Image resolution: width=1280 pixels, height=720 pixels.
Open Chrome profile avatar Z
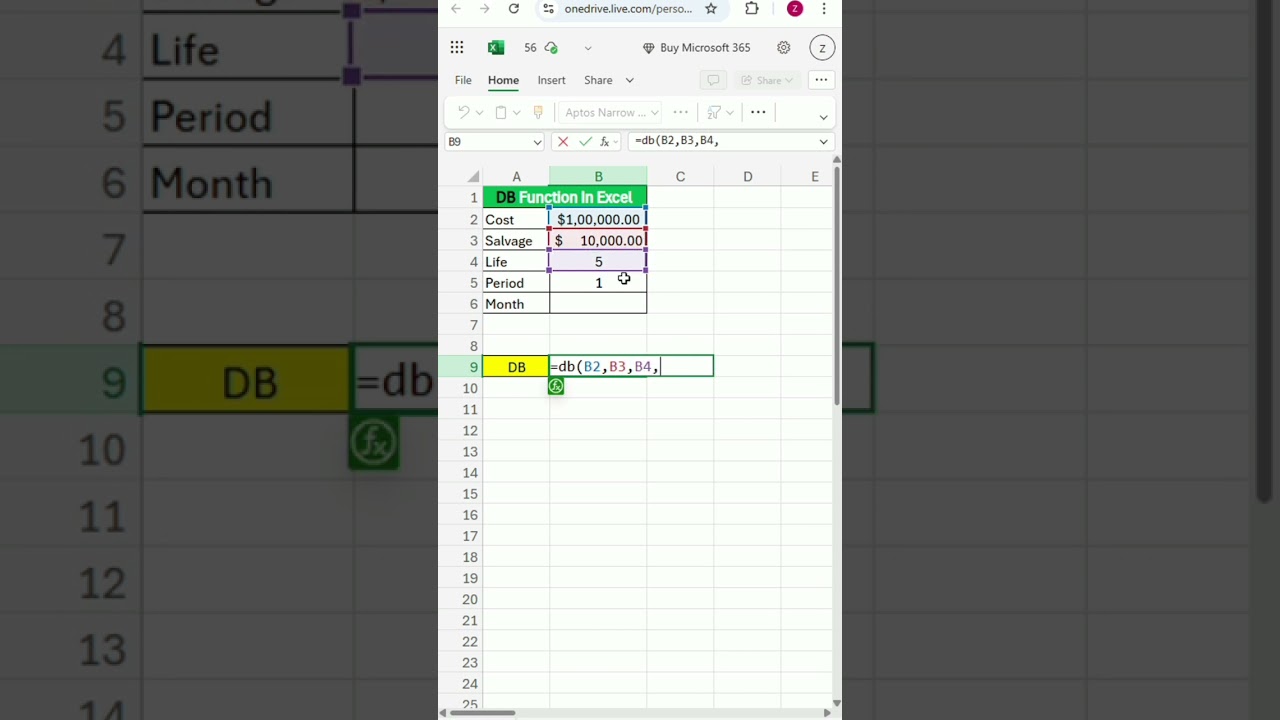[x=795, y=9]
